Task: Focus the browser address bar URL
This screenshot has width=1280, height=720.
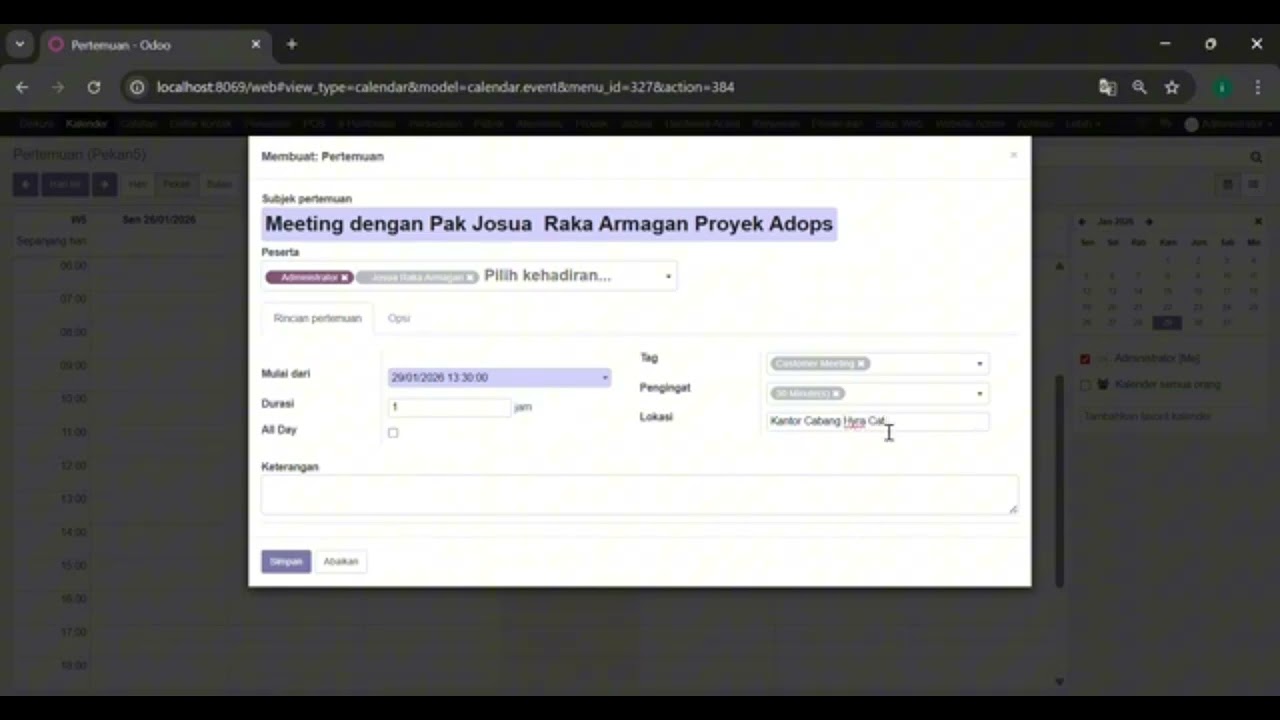Action: click(445, 87)
